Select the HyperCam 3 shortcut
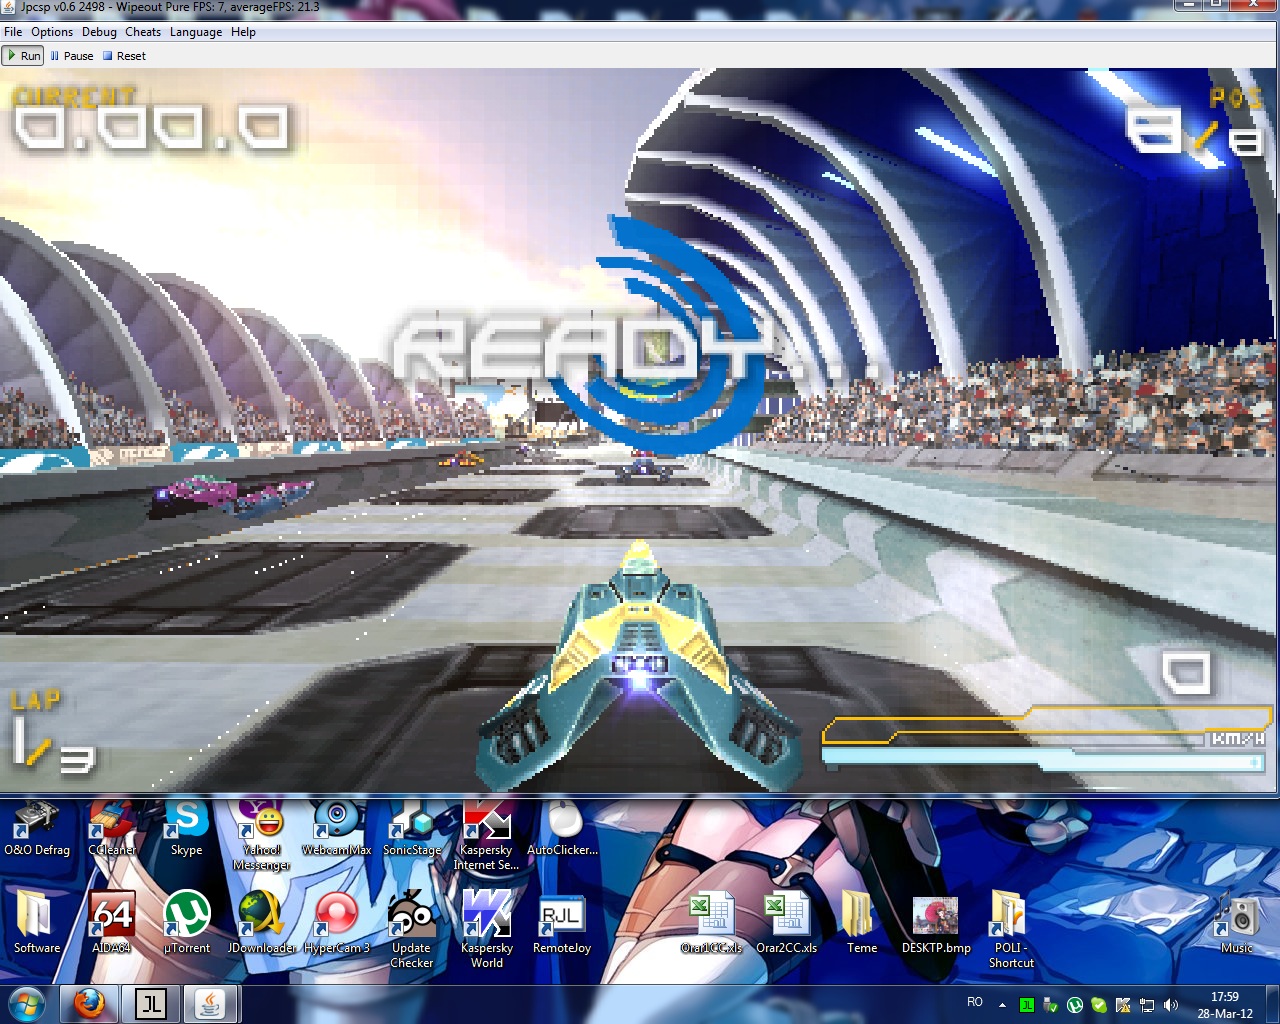Screen dimensions: 1280x1024 [x=337, y=922]
